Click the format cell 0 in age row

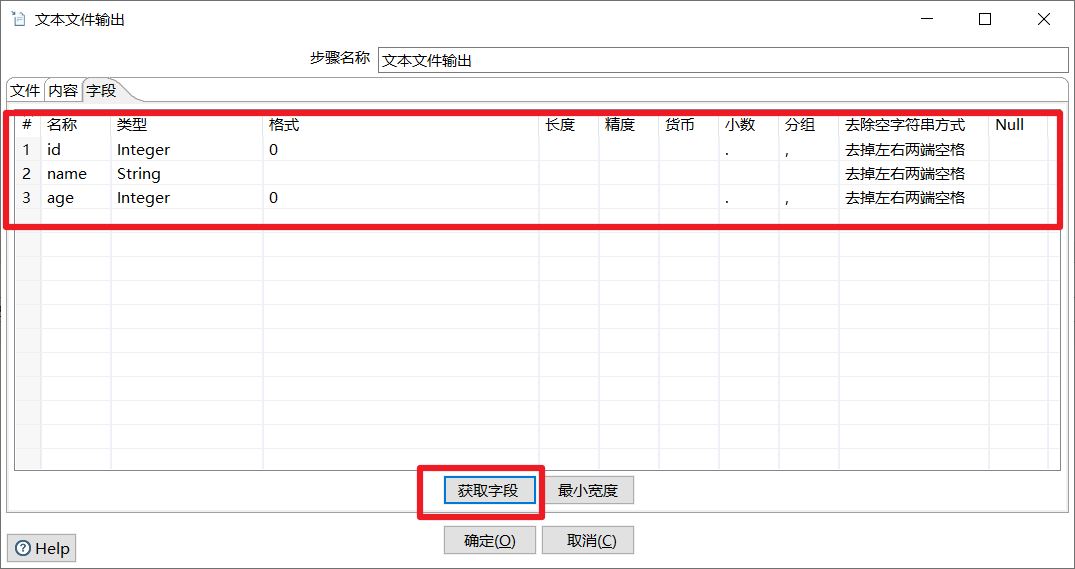tap(401, 198)
